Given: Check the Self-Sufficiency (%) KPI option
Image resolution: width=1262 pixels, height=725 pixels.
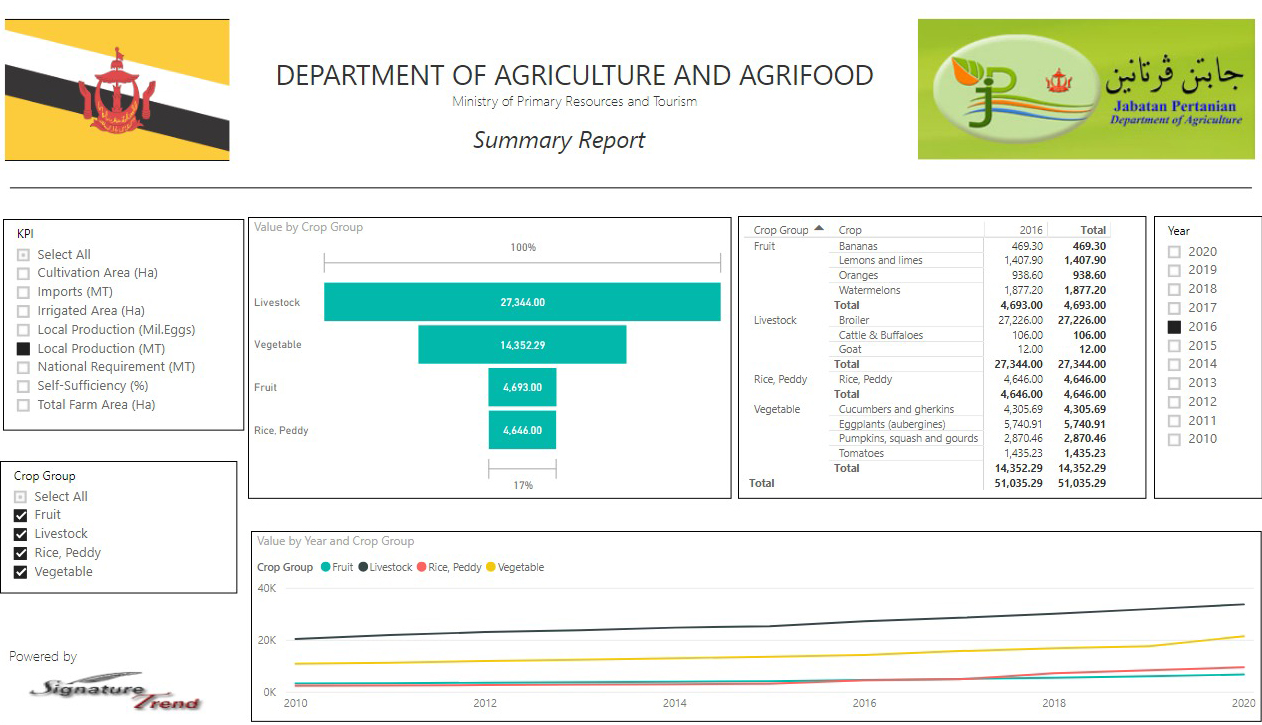Looking at the screenshot, I should (23, 386).
